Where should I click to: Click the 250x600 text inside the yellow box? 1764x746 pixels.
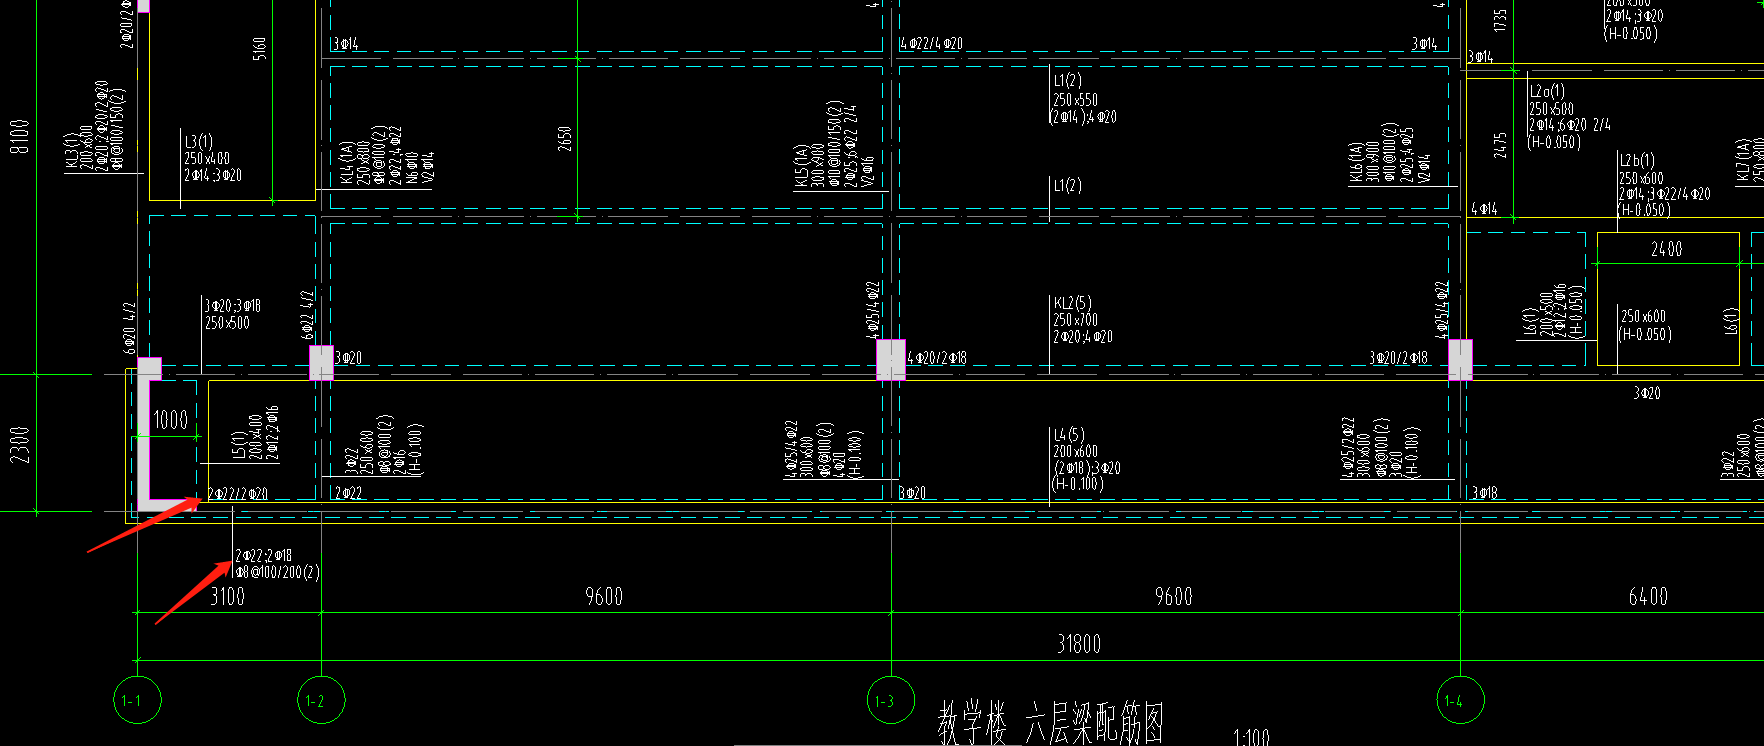1643,317
